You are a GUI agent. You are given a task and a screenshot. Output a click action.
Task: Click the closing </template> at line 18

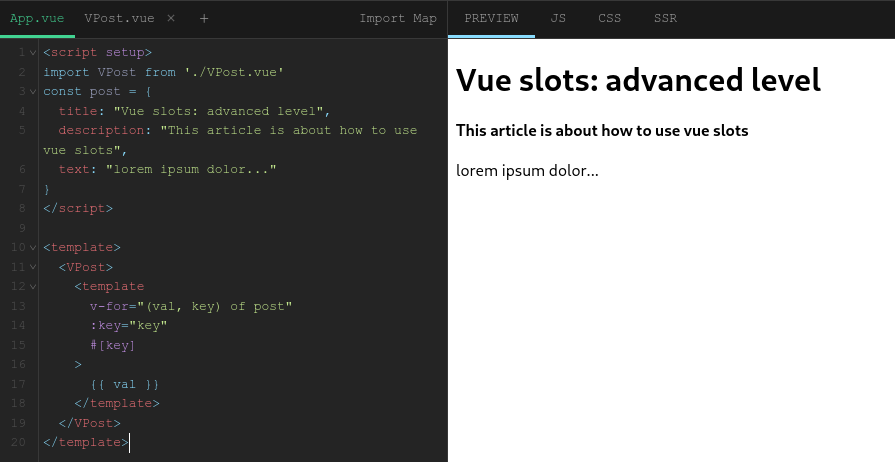(117, 403)
